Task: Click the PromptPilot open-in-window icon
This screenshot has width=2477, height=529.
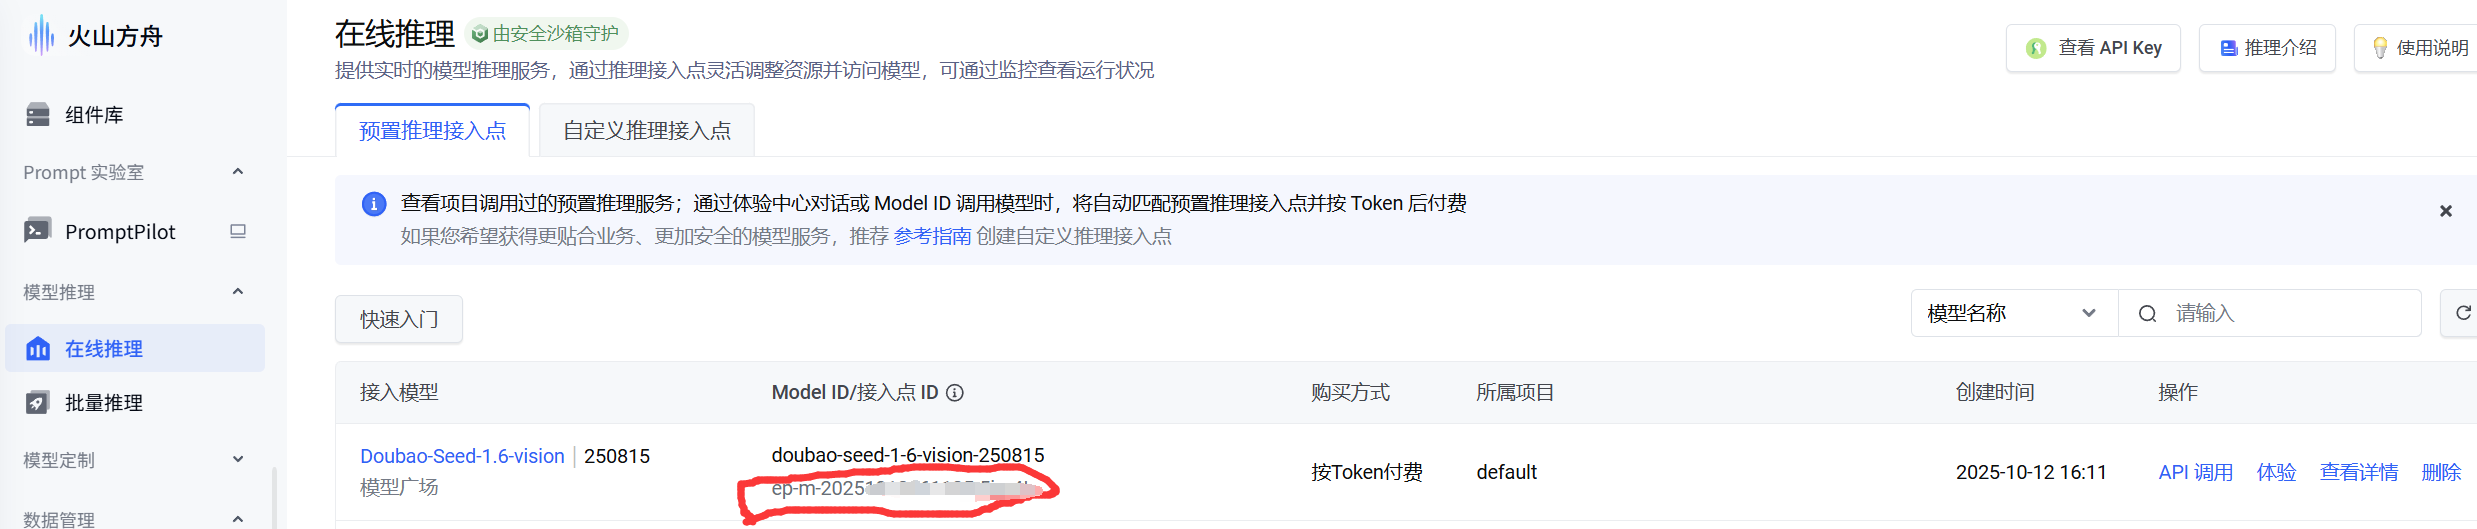Action: coord(238,231)
